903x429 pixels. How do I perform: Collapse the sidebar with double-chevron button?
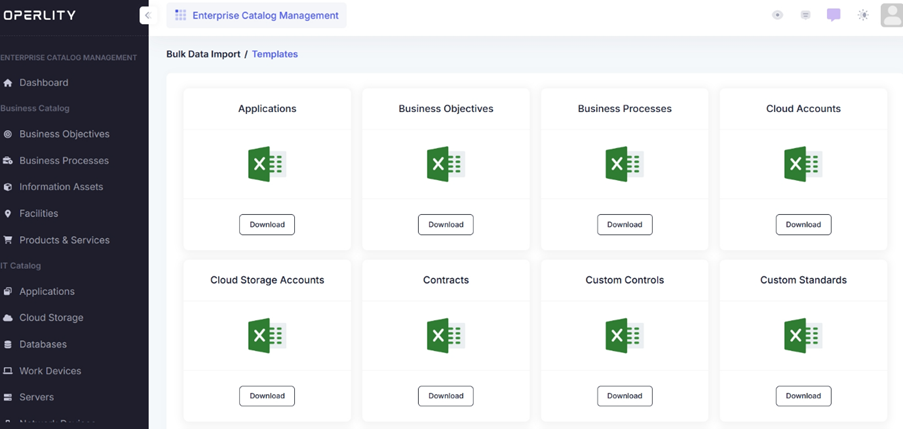click(146, 16)
